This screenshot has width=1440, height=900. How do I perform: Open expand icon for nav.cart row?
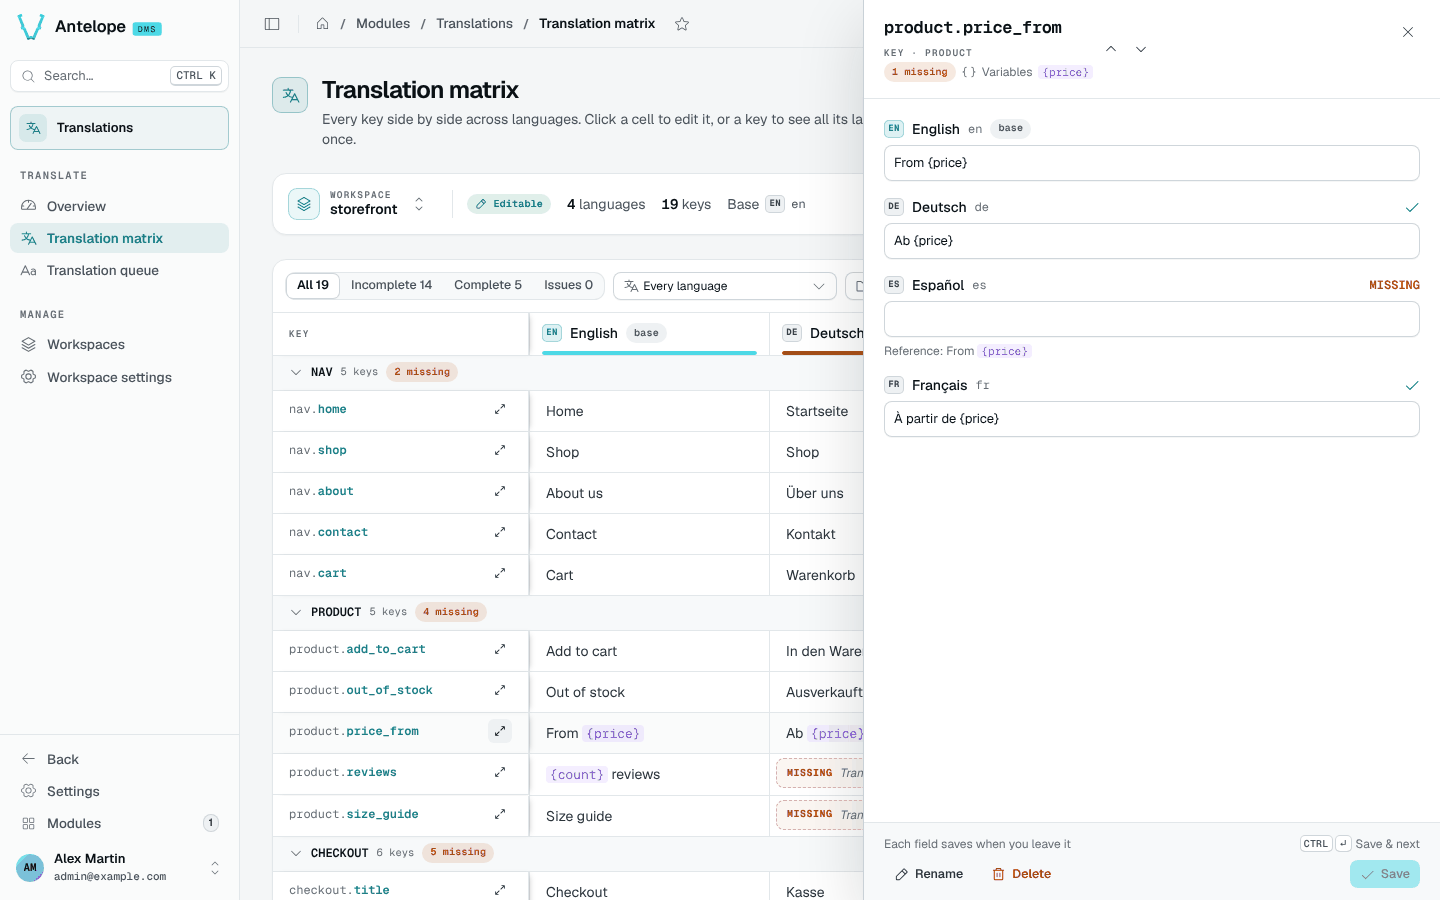pos(500,573)
